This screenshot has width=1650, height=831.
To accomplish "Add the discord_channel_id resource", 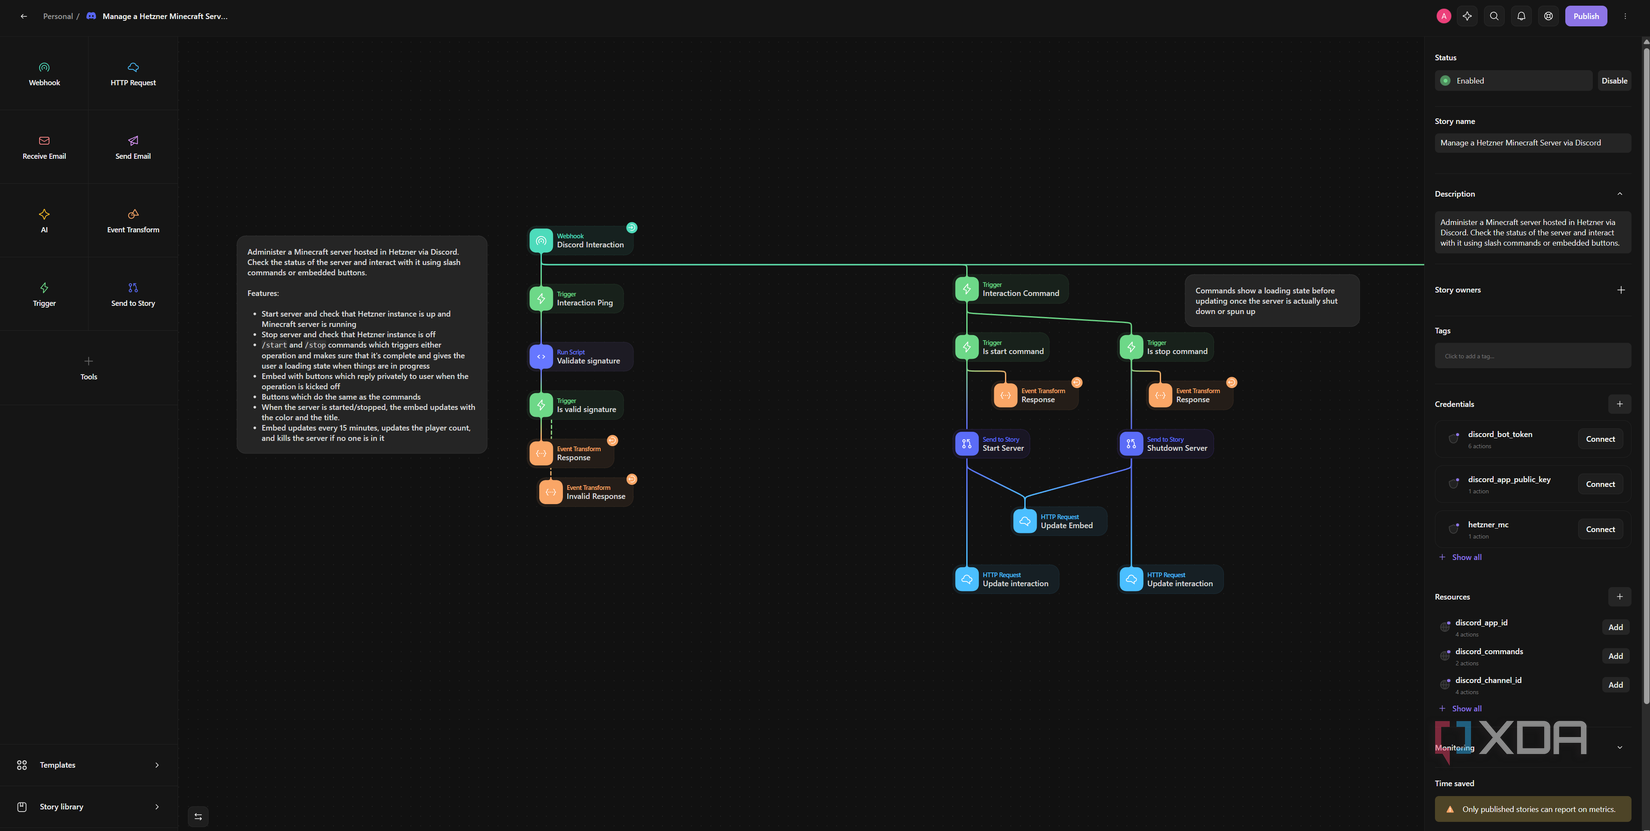I will [1615, 685].
